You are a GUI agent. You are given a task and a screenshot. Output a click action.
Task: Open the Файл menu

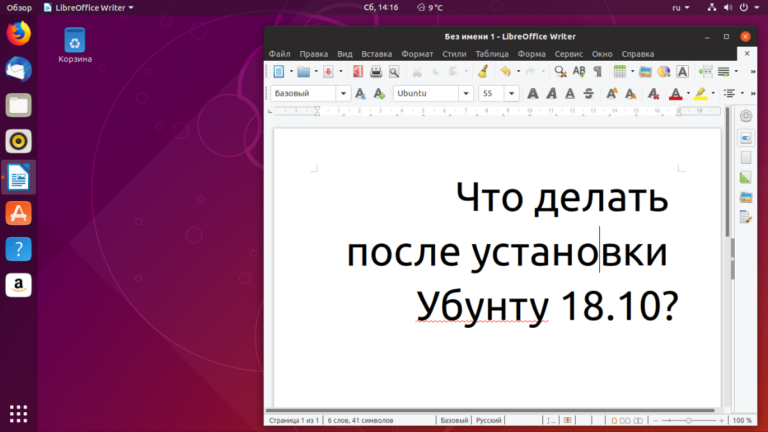(x=279, y=54)
